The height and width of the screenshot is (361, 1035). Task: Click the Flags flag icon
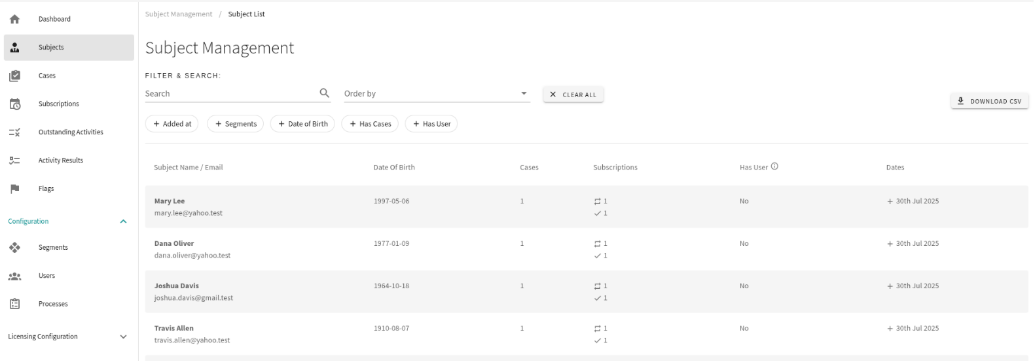coord(15,189)
